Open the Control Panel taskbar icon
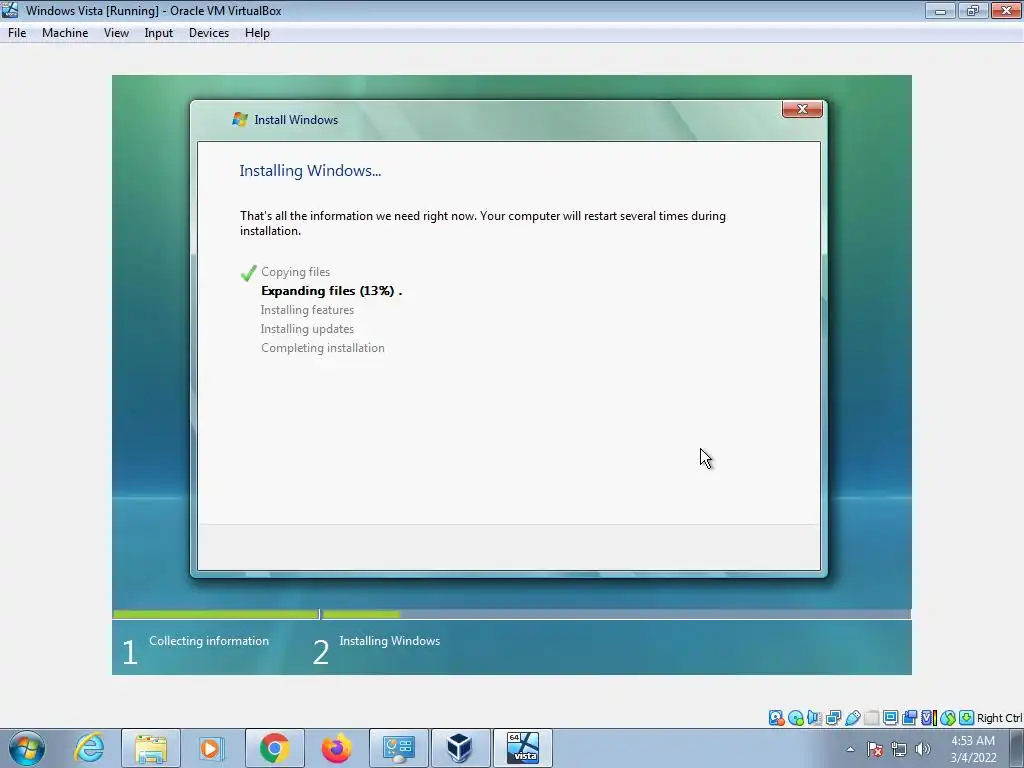Image resolution: width=1024 pixels, height=768 pixels. point(399,748)
